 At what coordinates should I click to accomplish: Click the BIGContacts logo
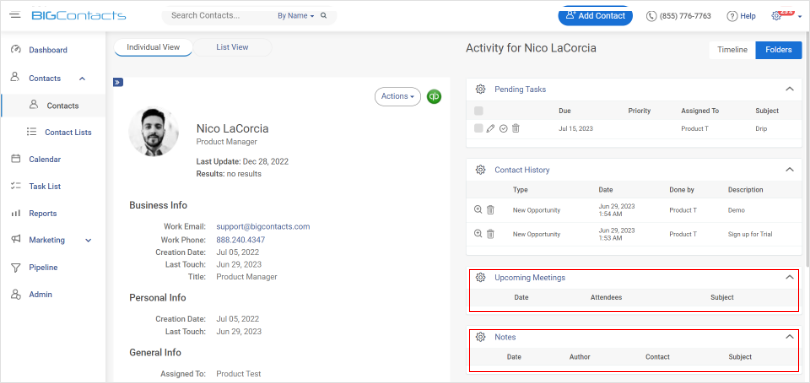[79, 16]
